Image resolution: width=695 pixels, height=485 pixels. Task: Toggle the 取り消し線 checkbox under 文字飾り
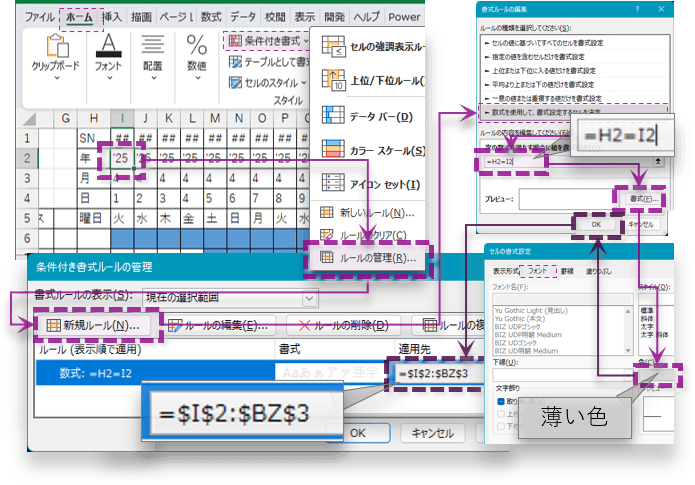(x=499, y=401)
